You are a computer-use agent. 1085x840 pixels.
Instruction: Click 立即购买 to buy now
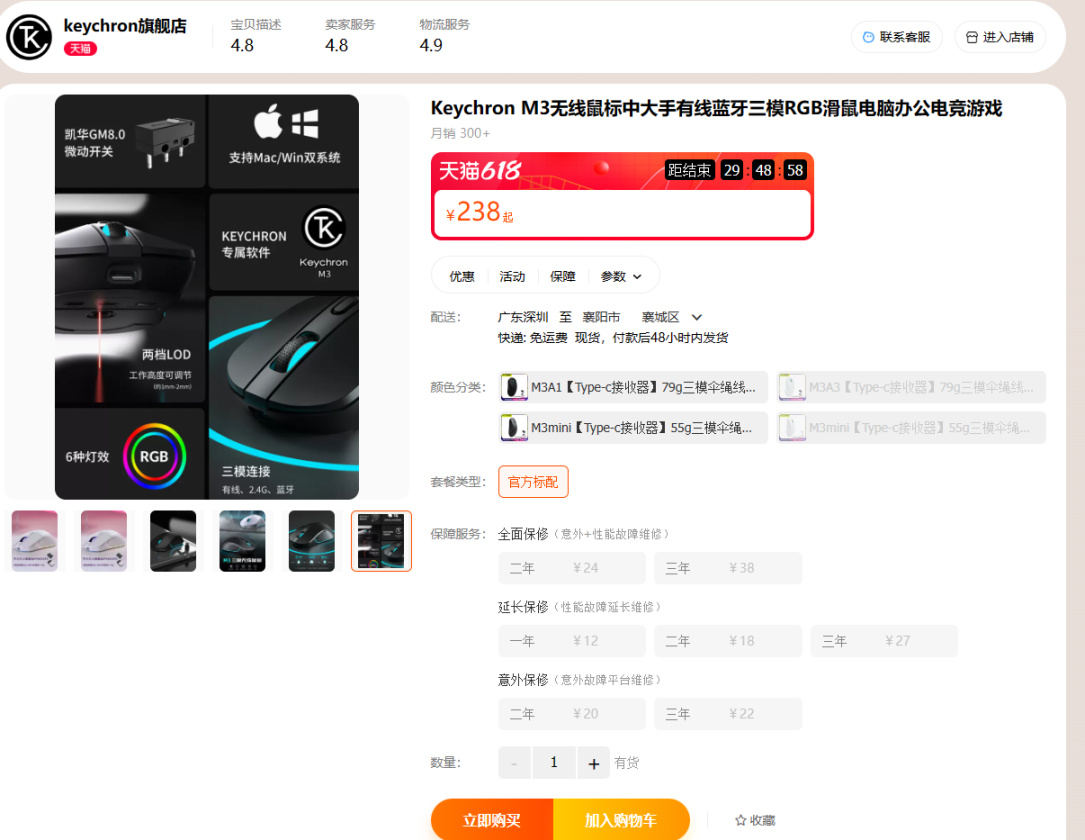491,820
